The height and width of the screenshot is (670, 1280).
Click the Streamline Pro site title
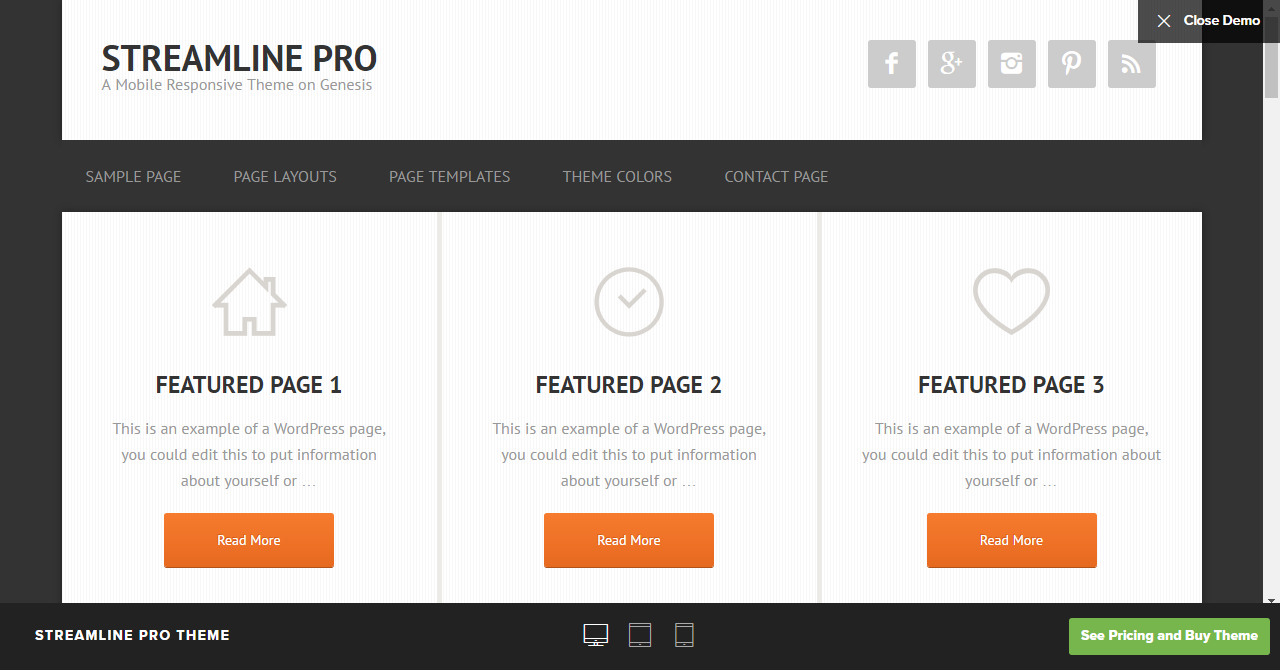[x=239, y=58]
